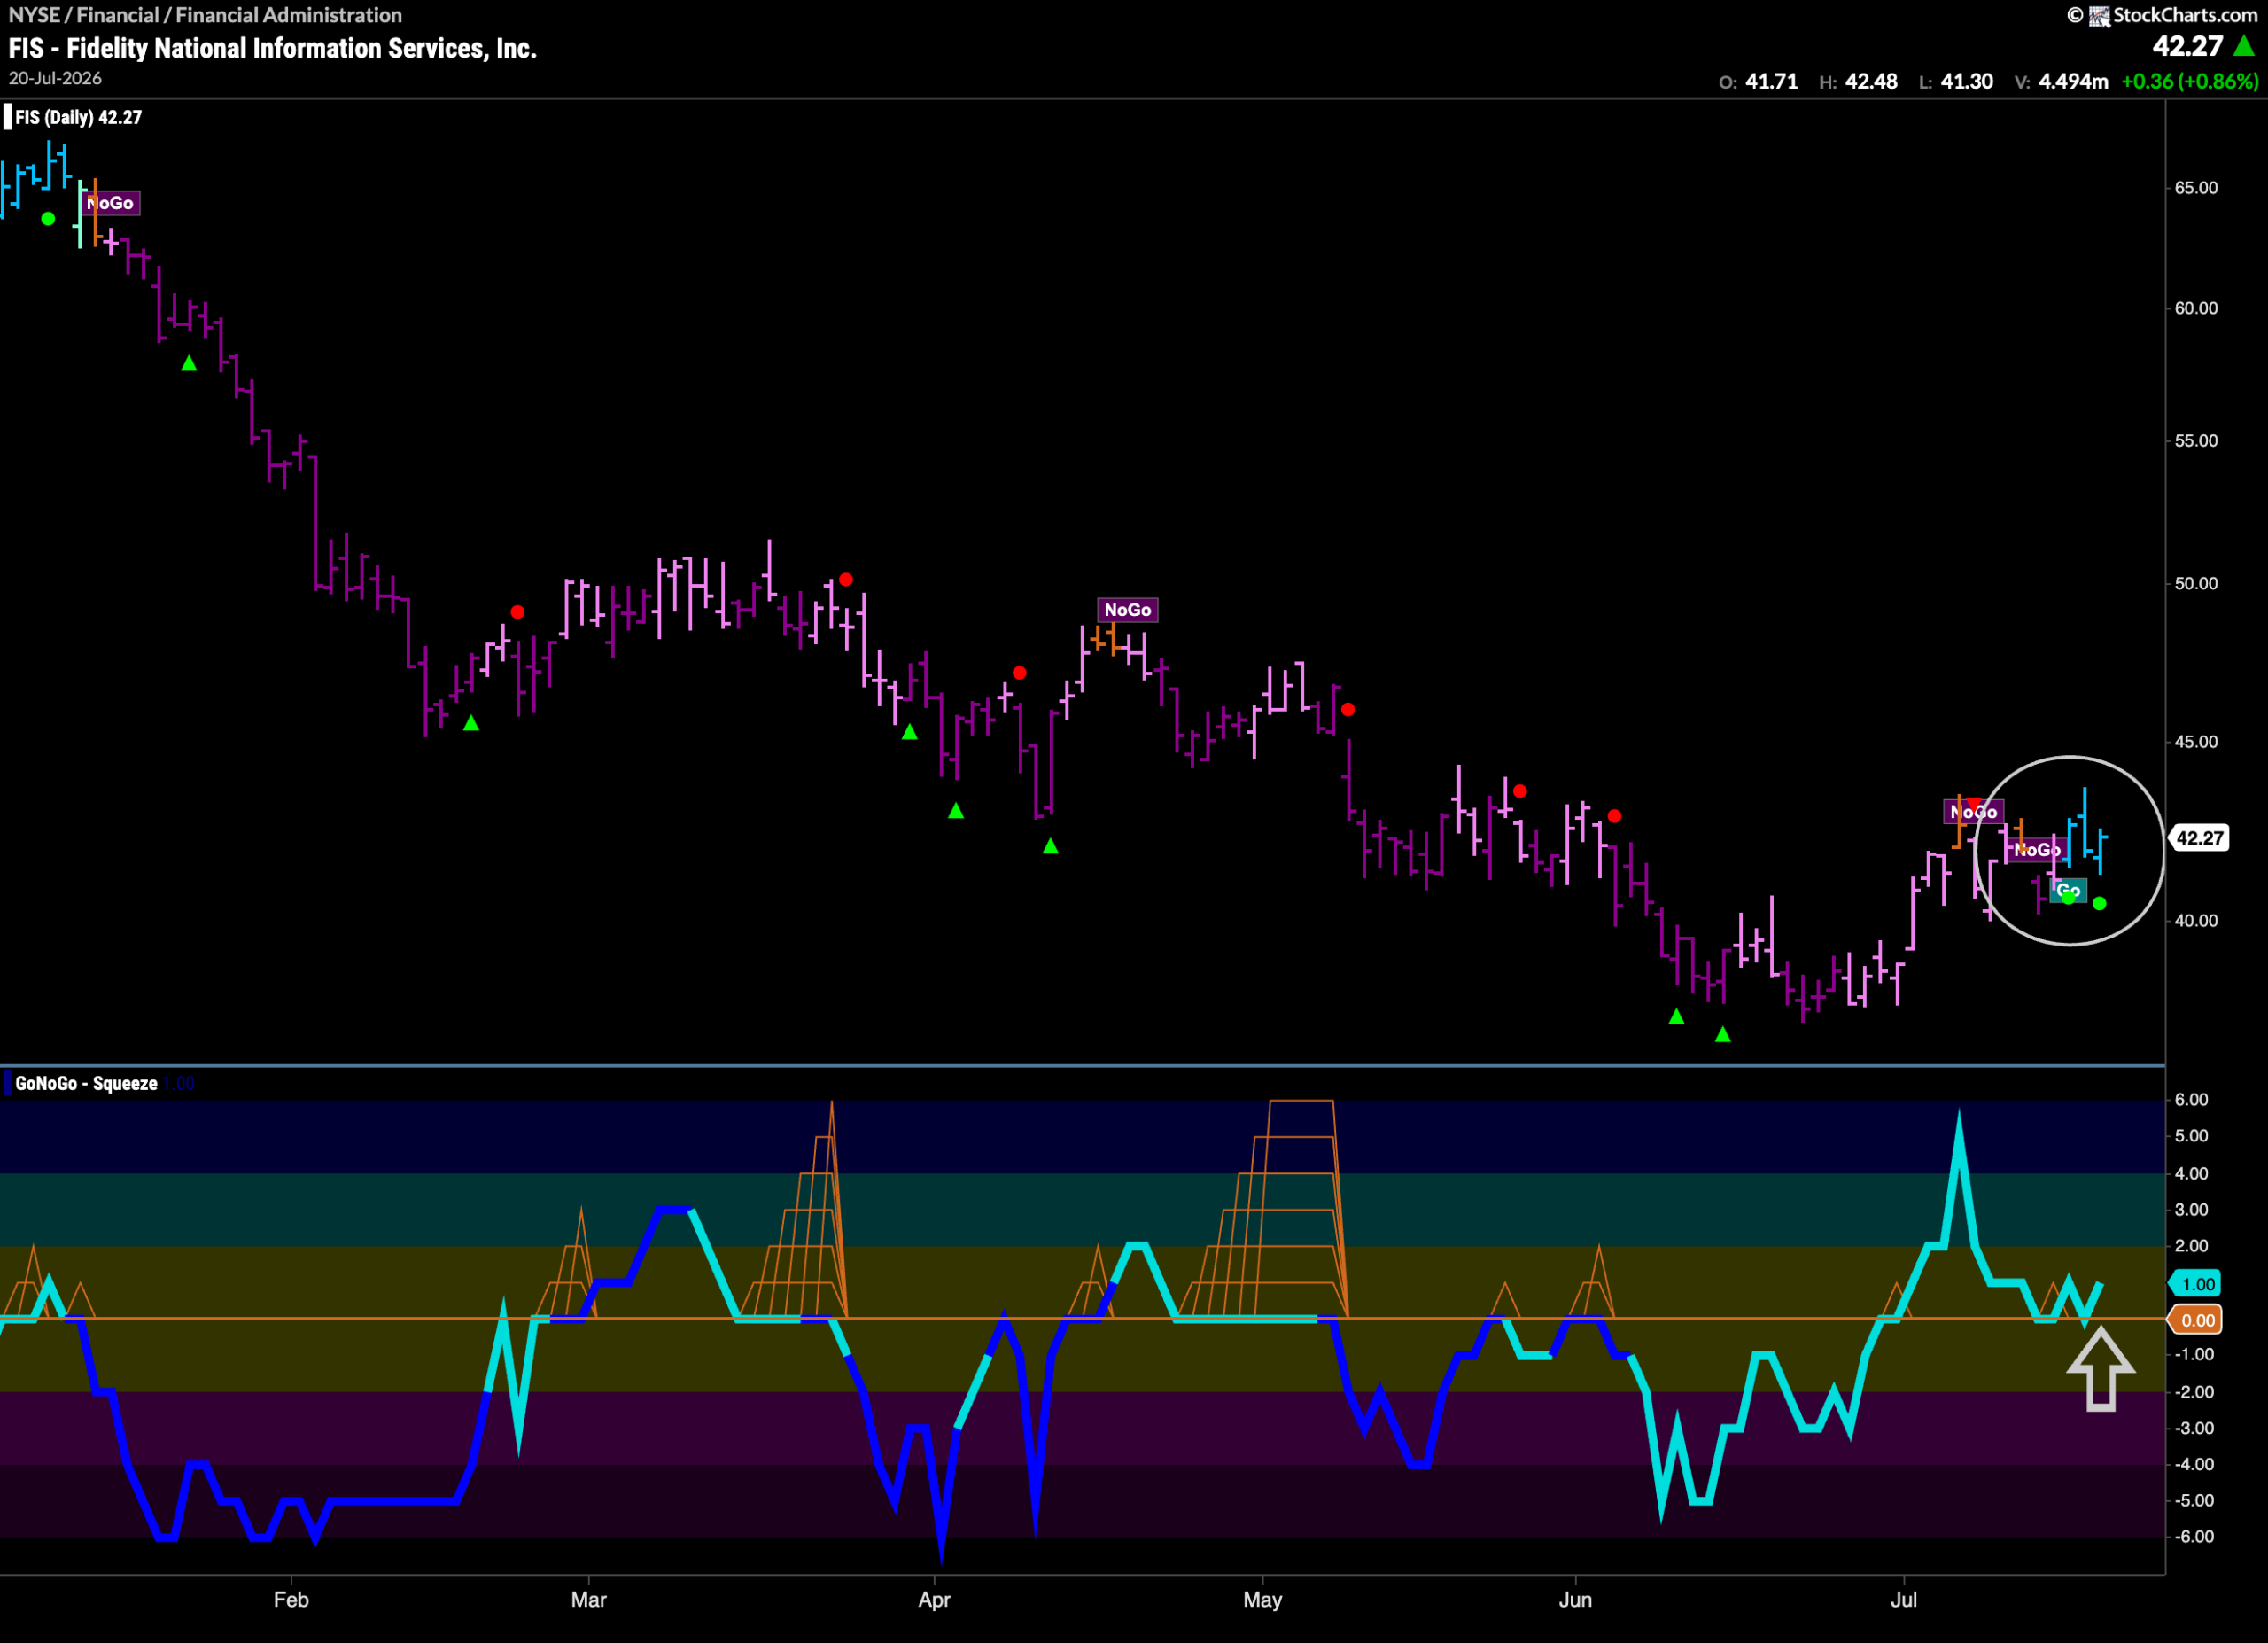Click the red dot just after the Jun label
2268x1643 pixels.
1614,817
